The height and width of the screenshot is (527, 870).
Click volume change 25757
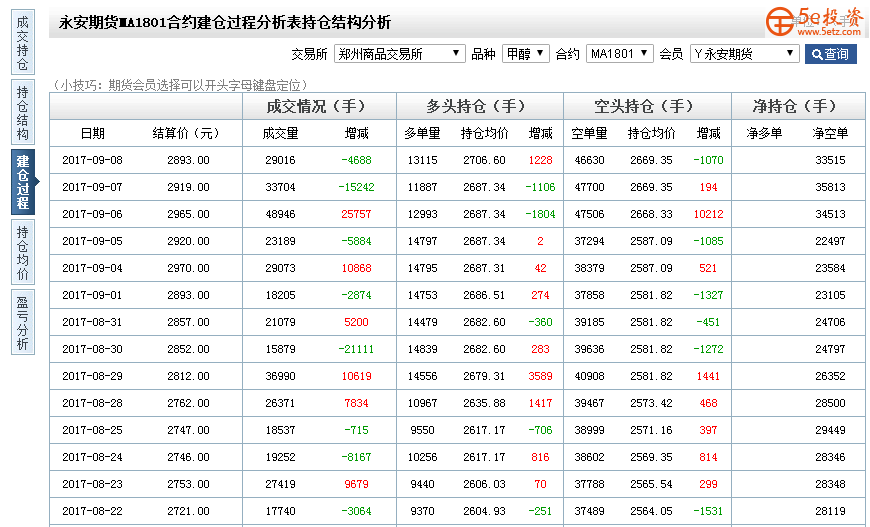pos(356,214)
